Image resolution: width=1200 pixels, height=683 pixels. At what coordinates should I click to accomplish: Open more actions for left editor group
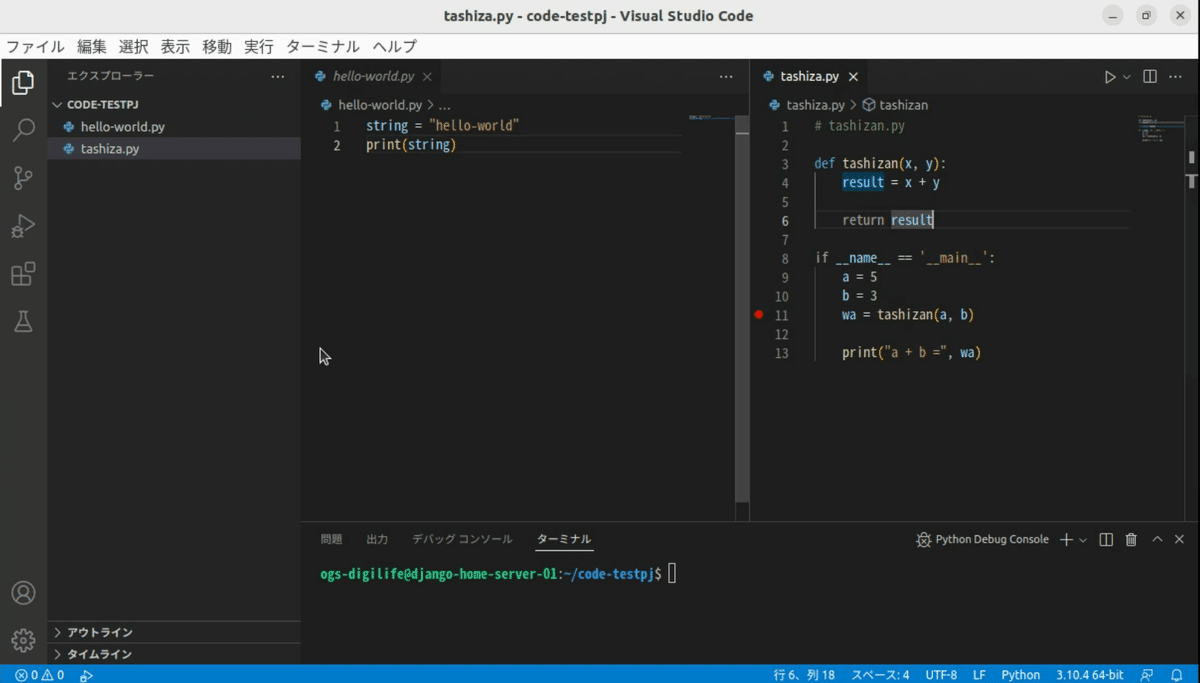tap(726, 77)
